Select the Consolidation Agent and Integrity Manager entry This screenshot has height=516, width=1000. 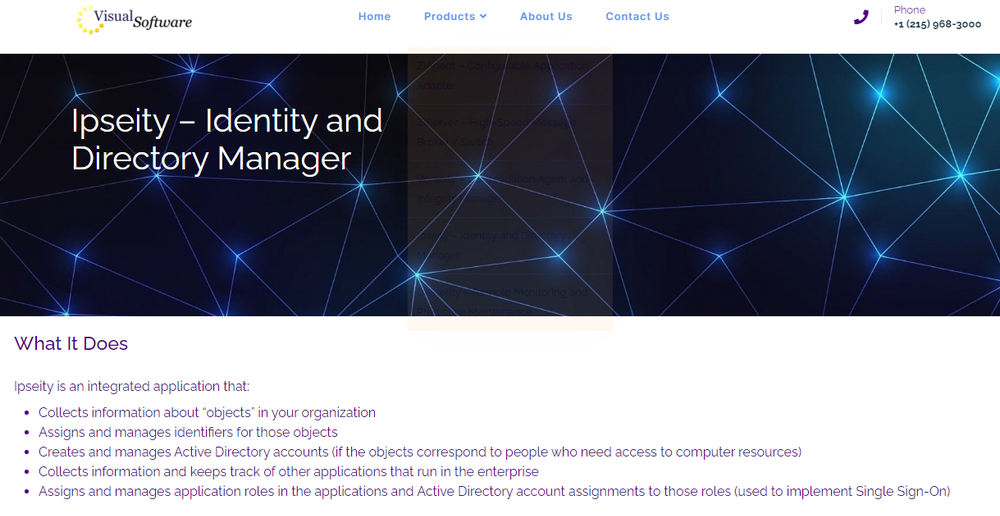tap(510, 189)
